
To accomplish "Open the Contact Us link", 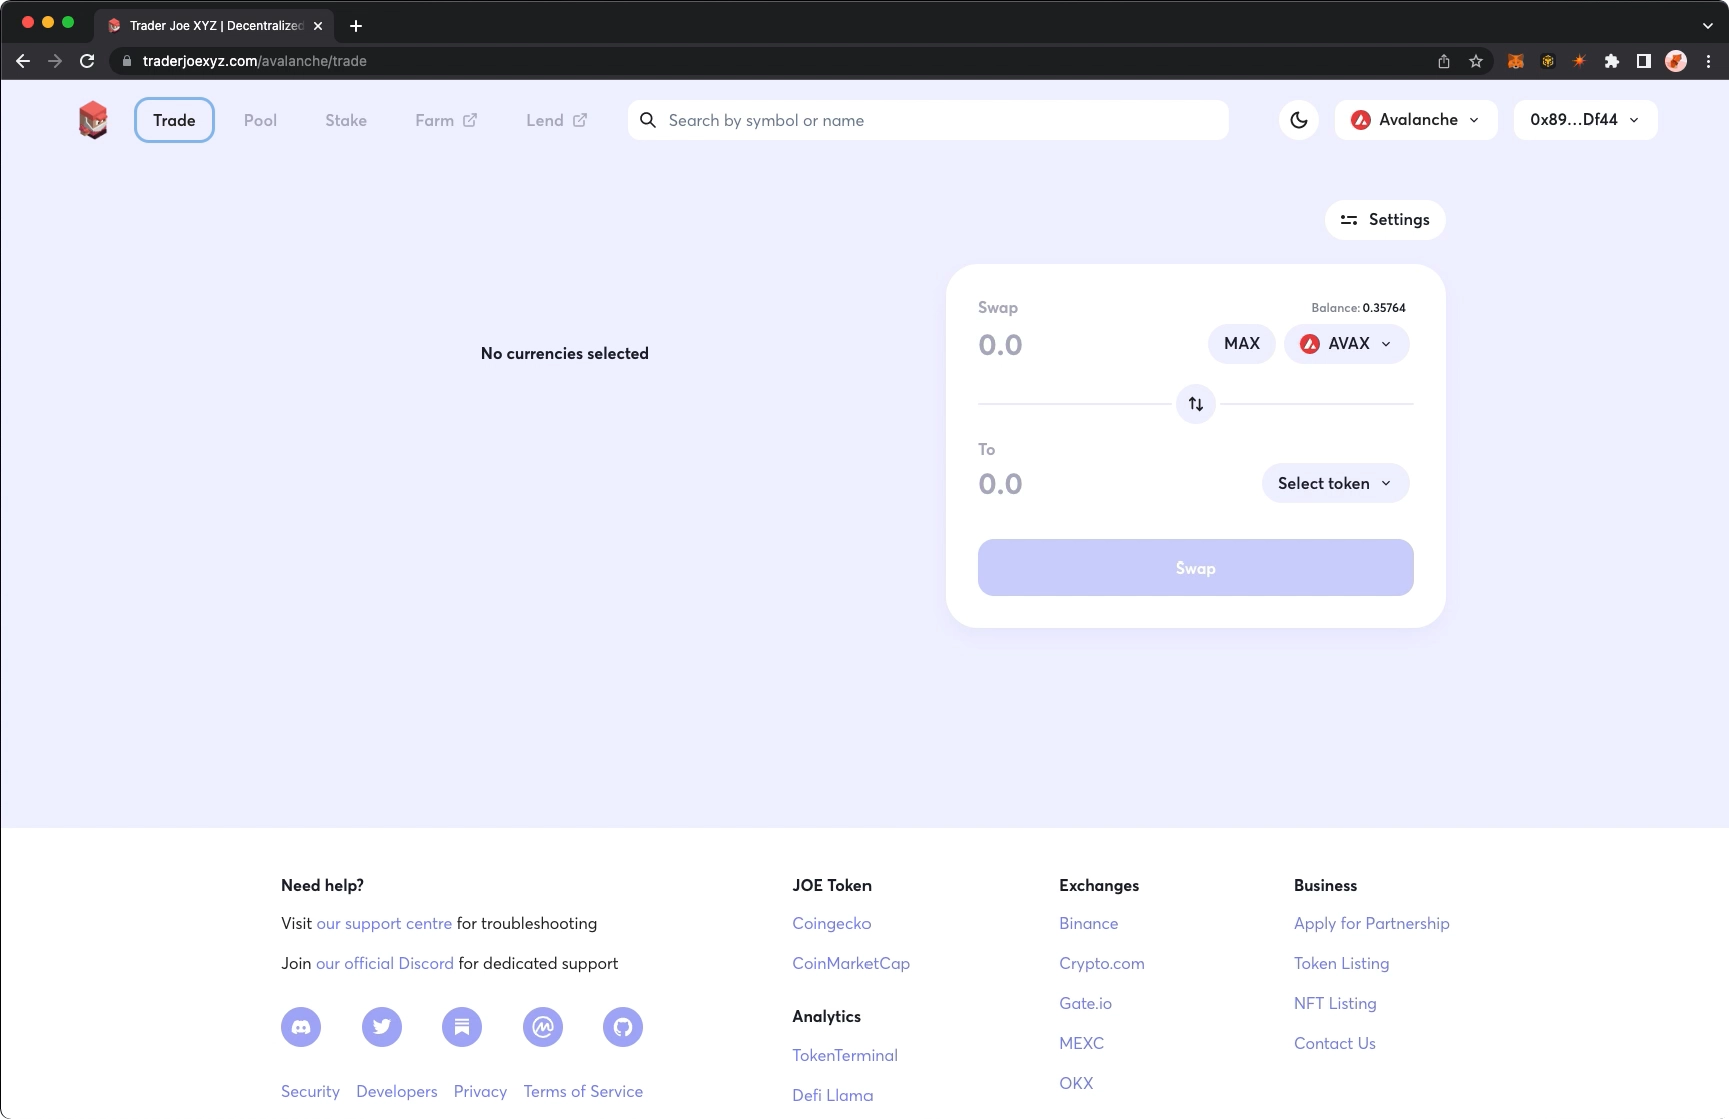I will 1335,1043.
